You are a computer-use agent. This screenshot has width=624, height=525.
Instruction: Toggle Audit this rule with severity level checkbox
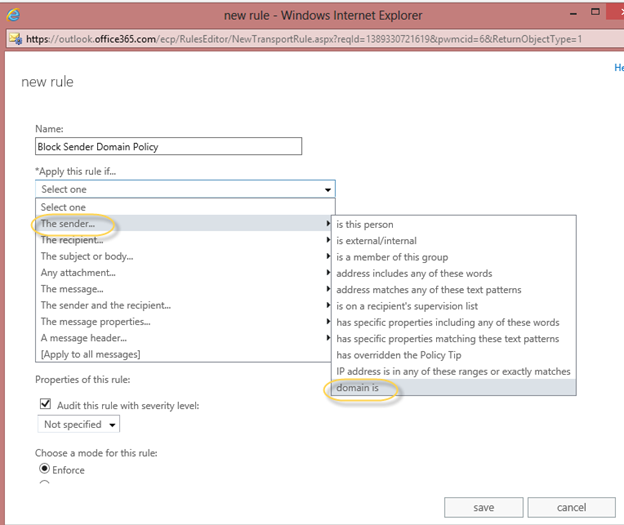tap(45, 404)
